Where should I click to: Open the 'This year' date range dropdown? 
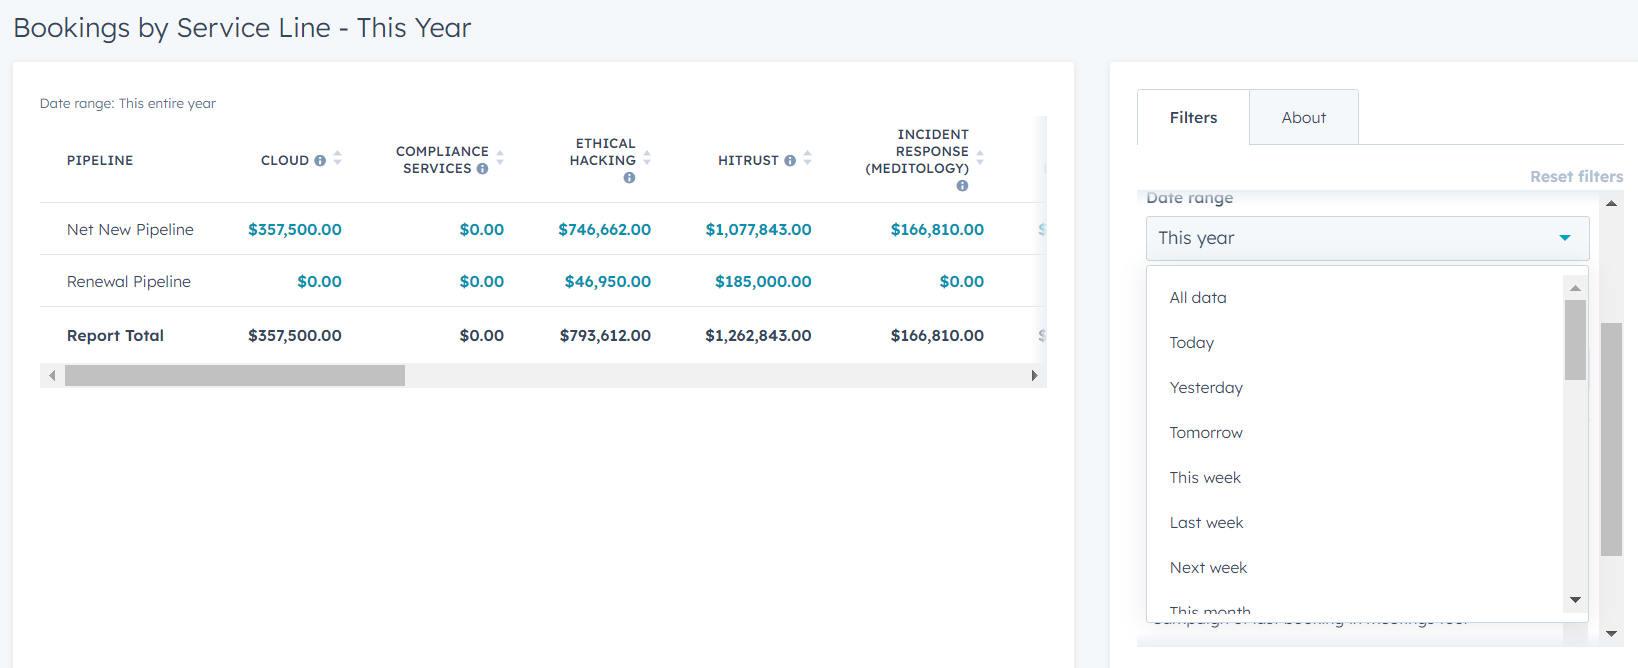point(1366,238)
